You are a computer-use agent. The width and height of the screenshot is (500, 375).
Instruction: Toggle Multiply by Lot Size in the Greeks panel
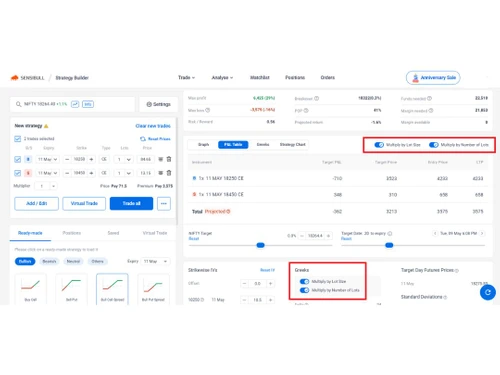(x=304, y=281)
